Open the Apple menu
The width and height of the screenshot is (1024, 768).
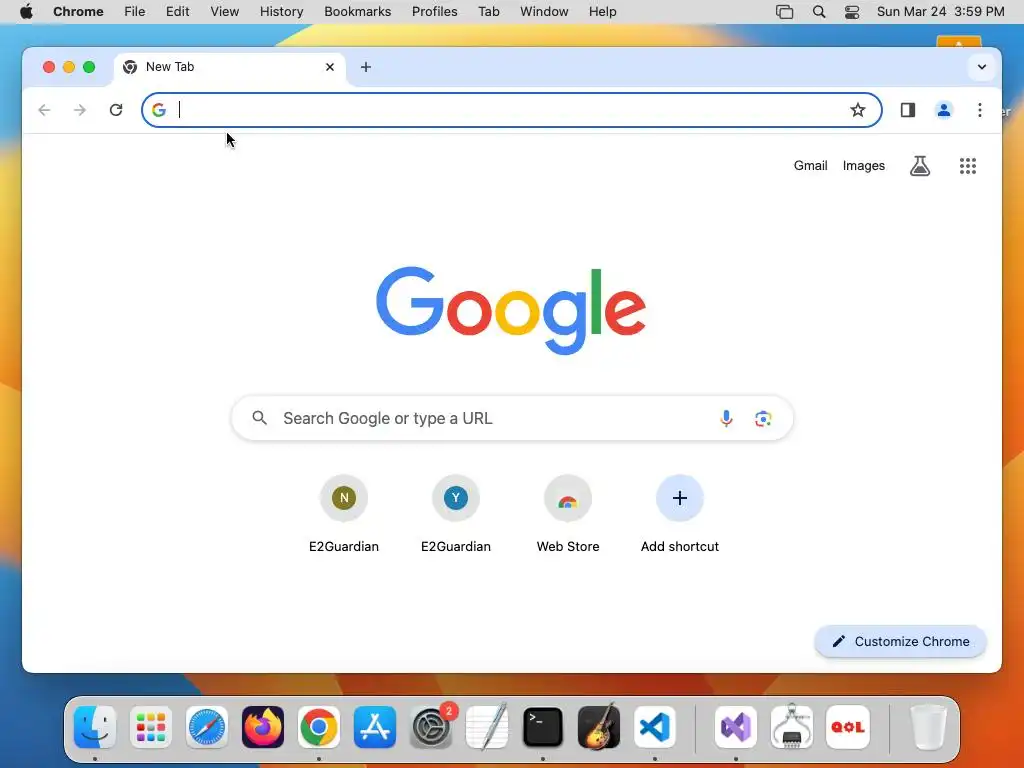(26, 12)
